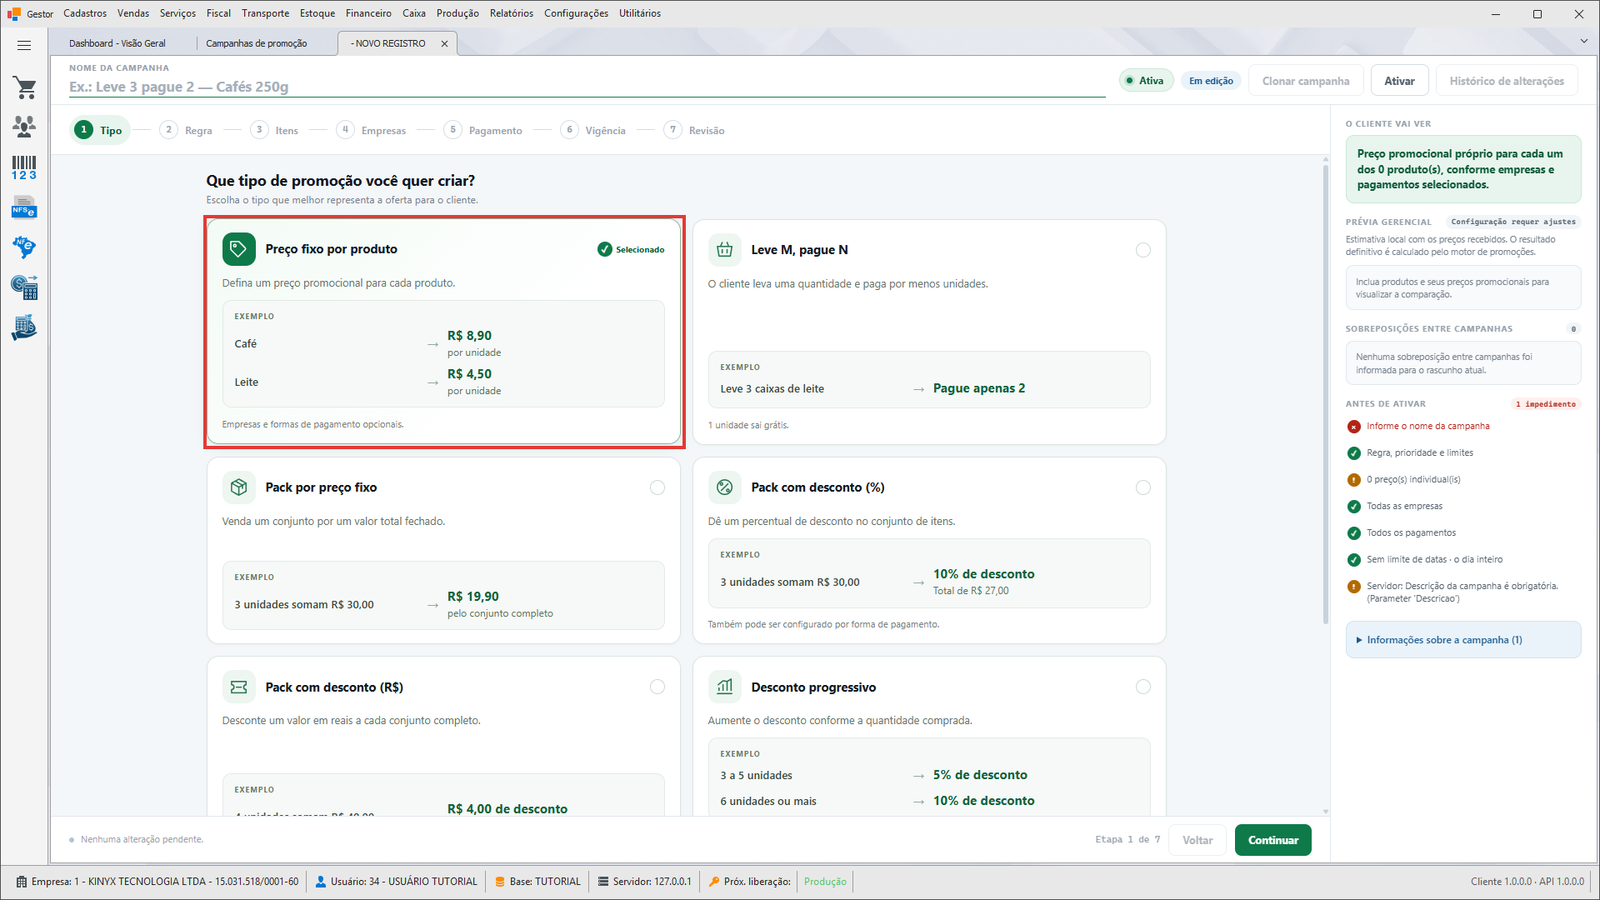This screenshot has height=900, width=1600.
Task: Go to step 2 Regra
Action: [187, 130]
